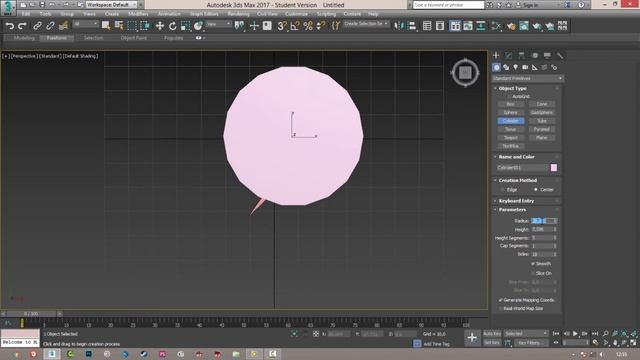Click the Box primitive button

(511, 104)
